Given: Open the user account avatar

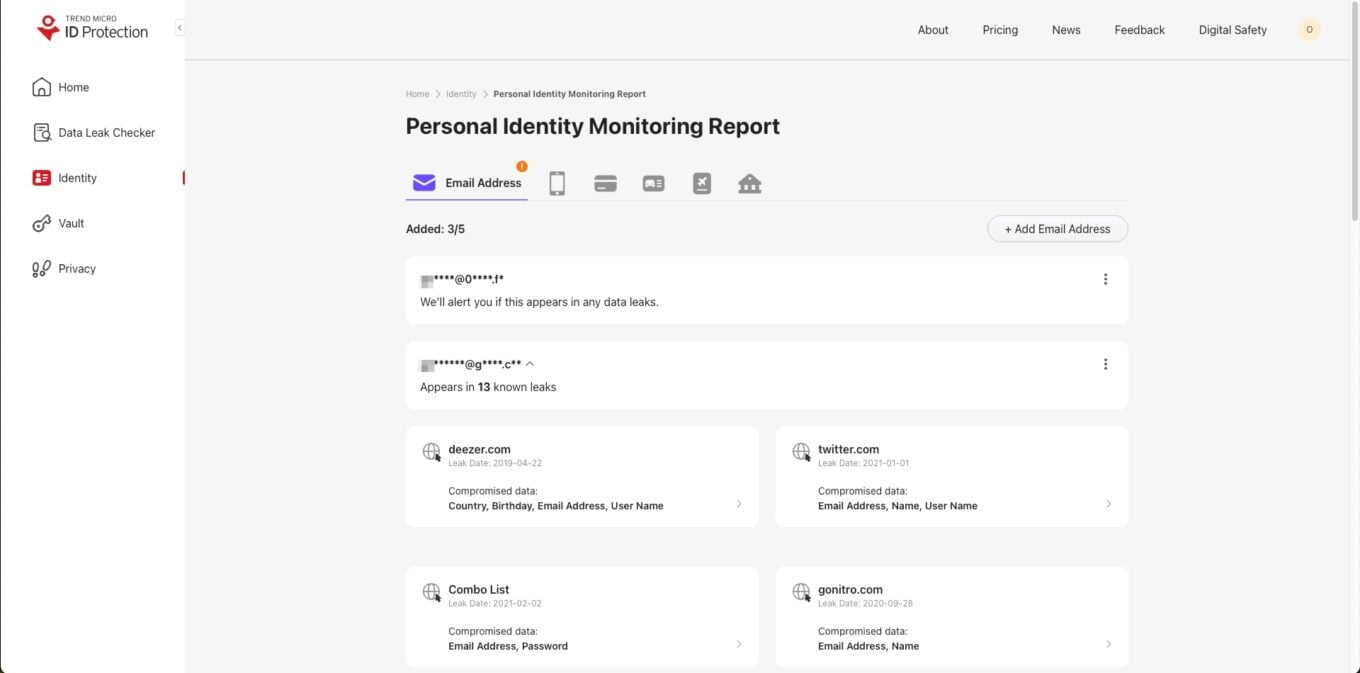Looking at the screenshot, I should click(x=1309, y=30).
